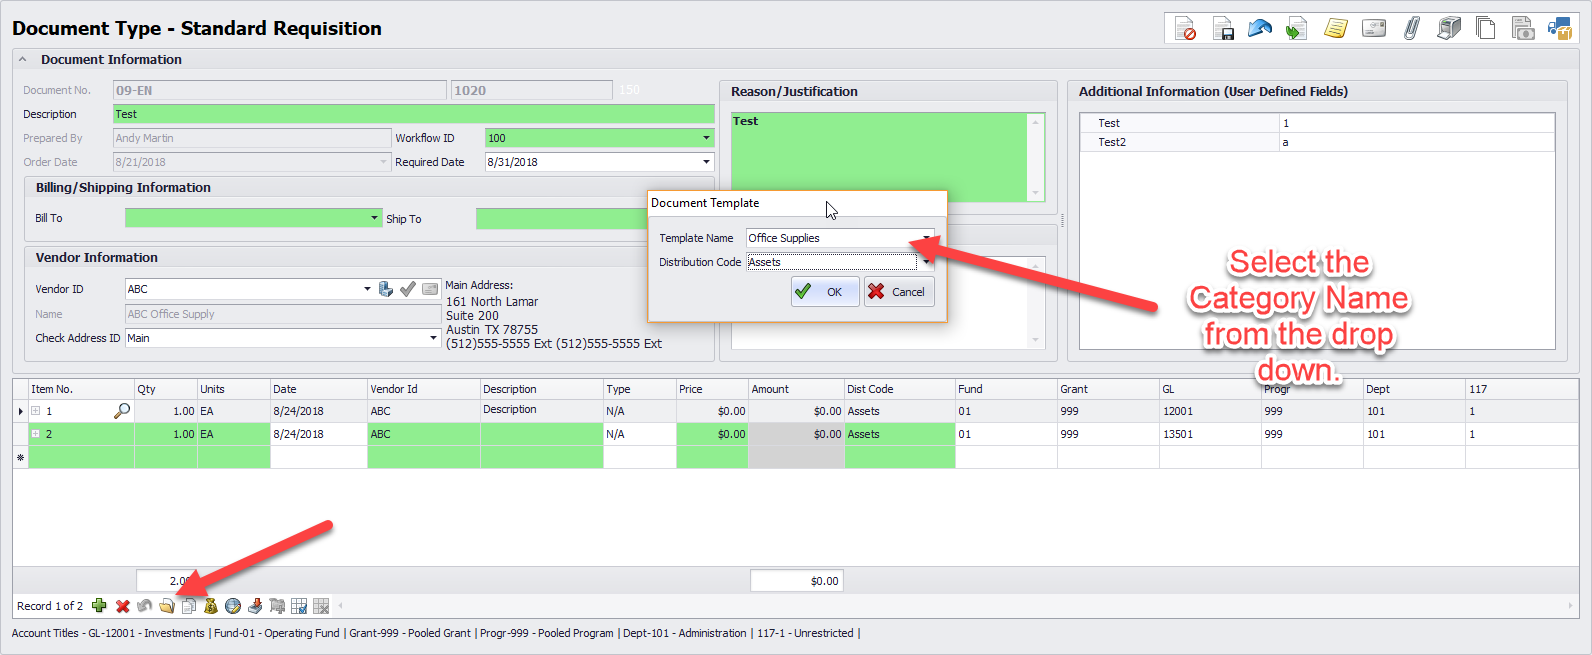Click the save document floppy disk icon
Screen dimensions: 1592x655
pos(1222,29)
